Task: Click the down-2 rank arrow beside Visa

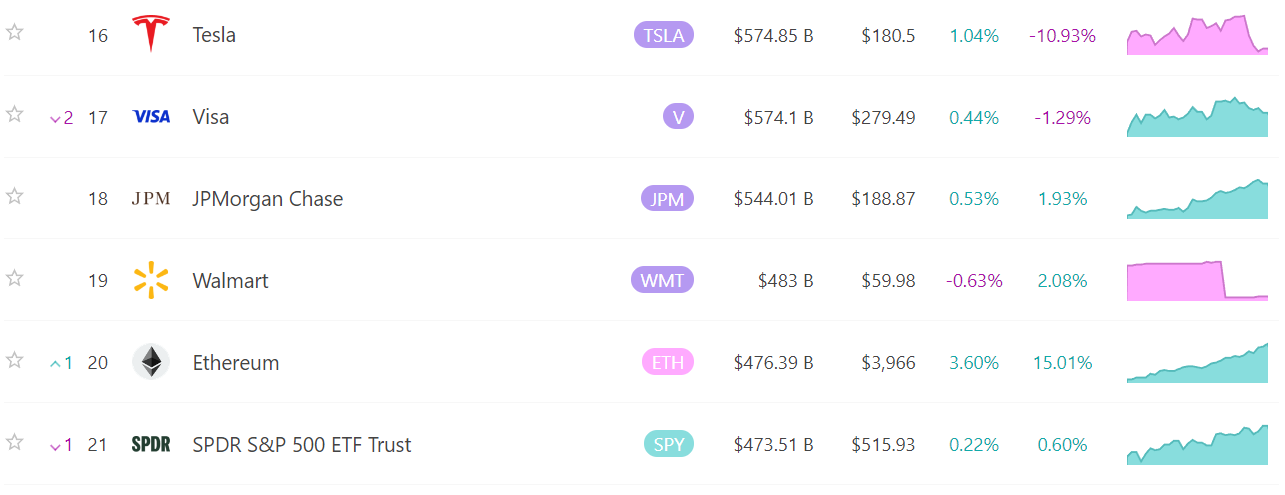Action: click(x=61, y=118)
